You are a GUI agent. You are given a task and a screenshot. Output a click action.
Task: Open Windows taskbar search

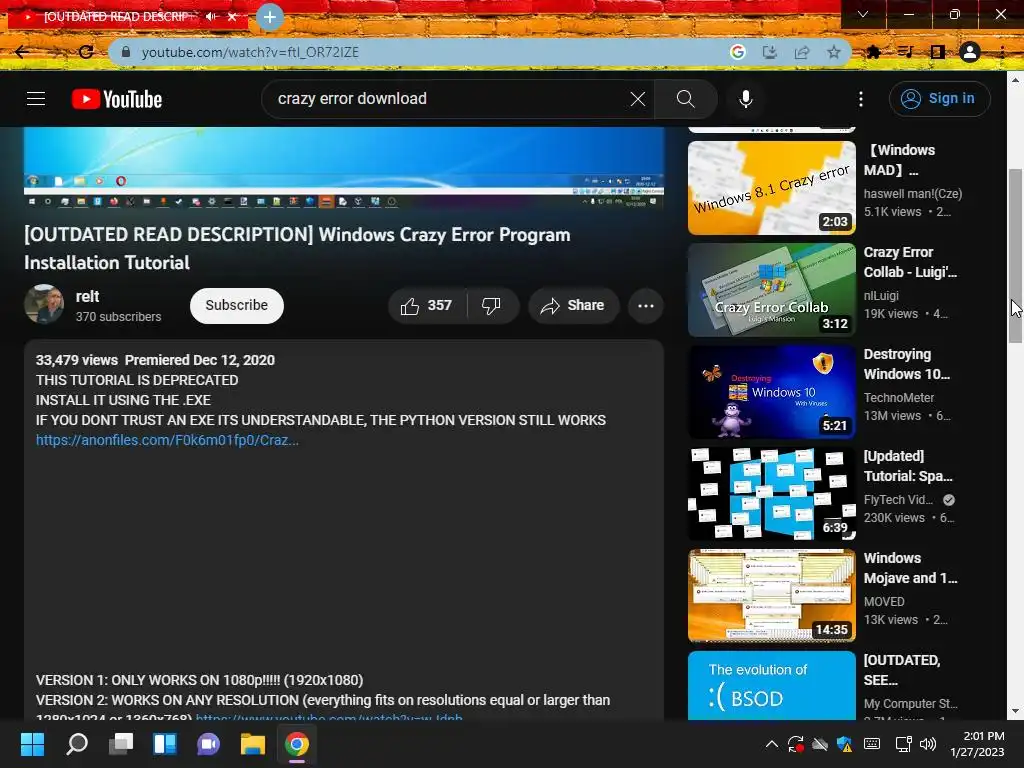click(x=76, y=744)
